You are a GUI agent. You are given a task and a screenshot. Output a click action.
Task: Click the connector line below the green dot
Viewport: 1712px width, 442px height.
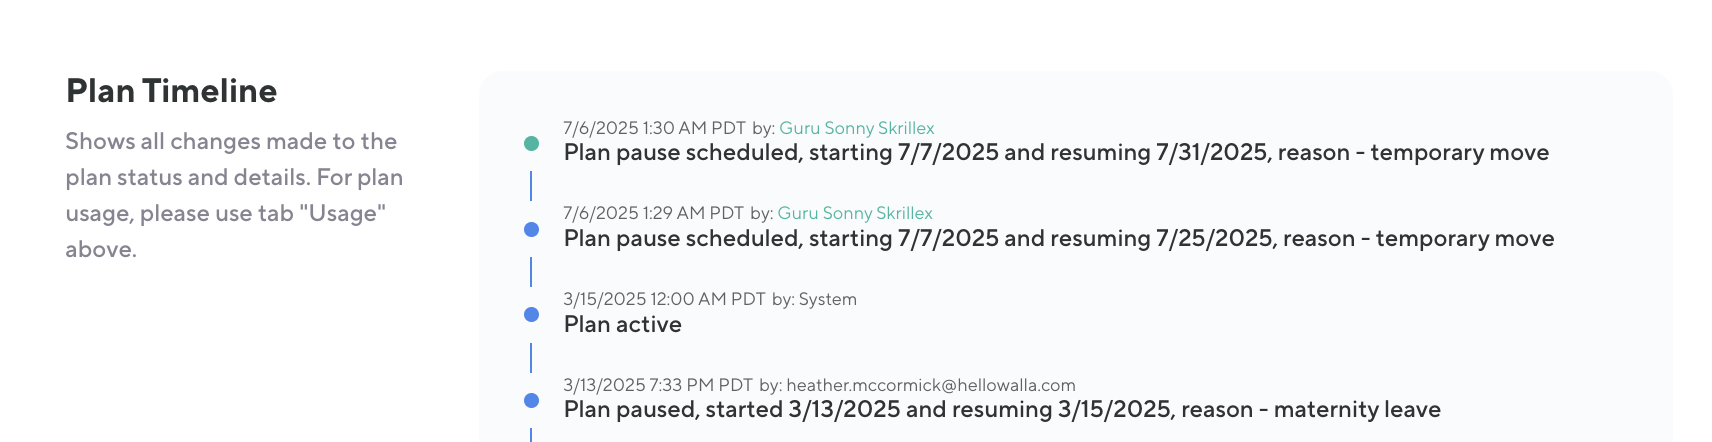[531, 186]
